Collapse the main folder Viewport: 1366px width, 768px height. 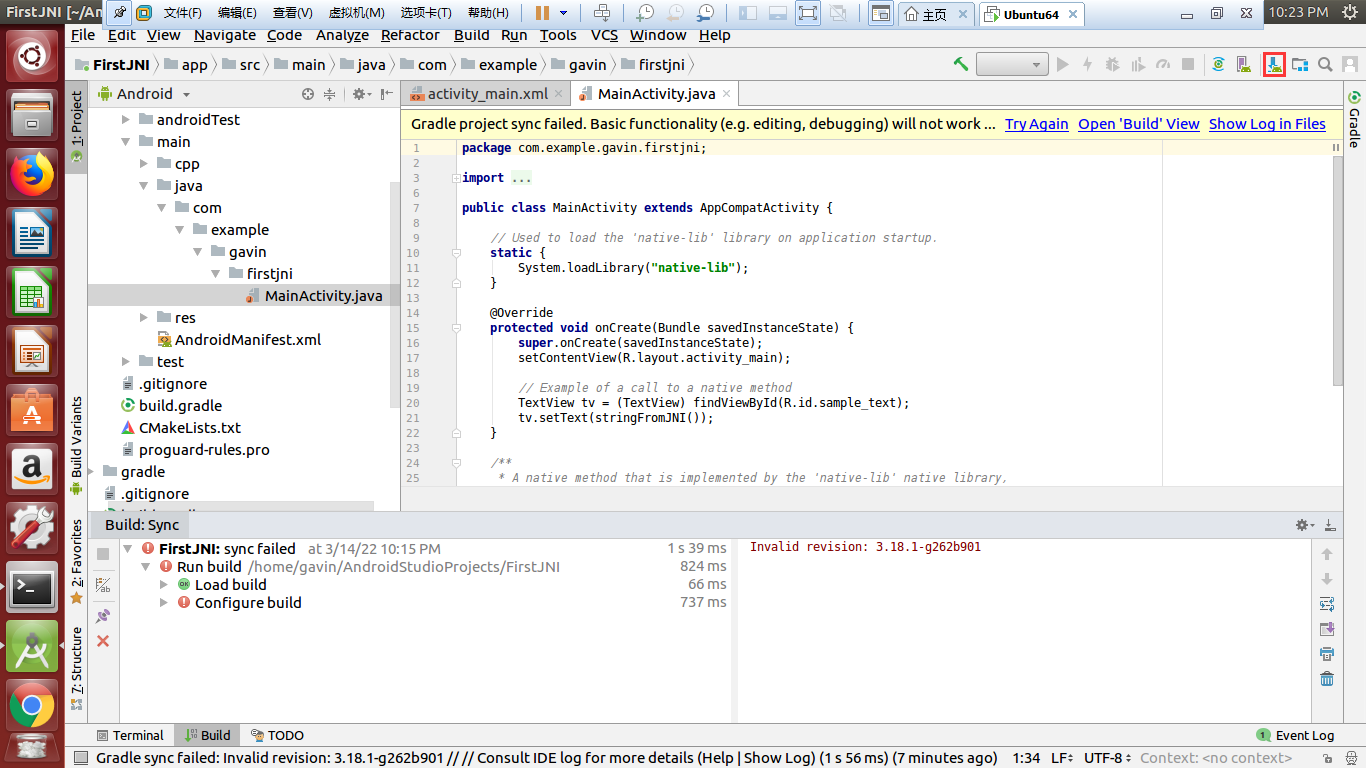pyautogui.click(x=125, y=142)
